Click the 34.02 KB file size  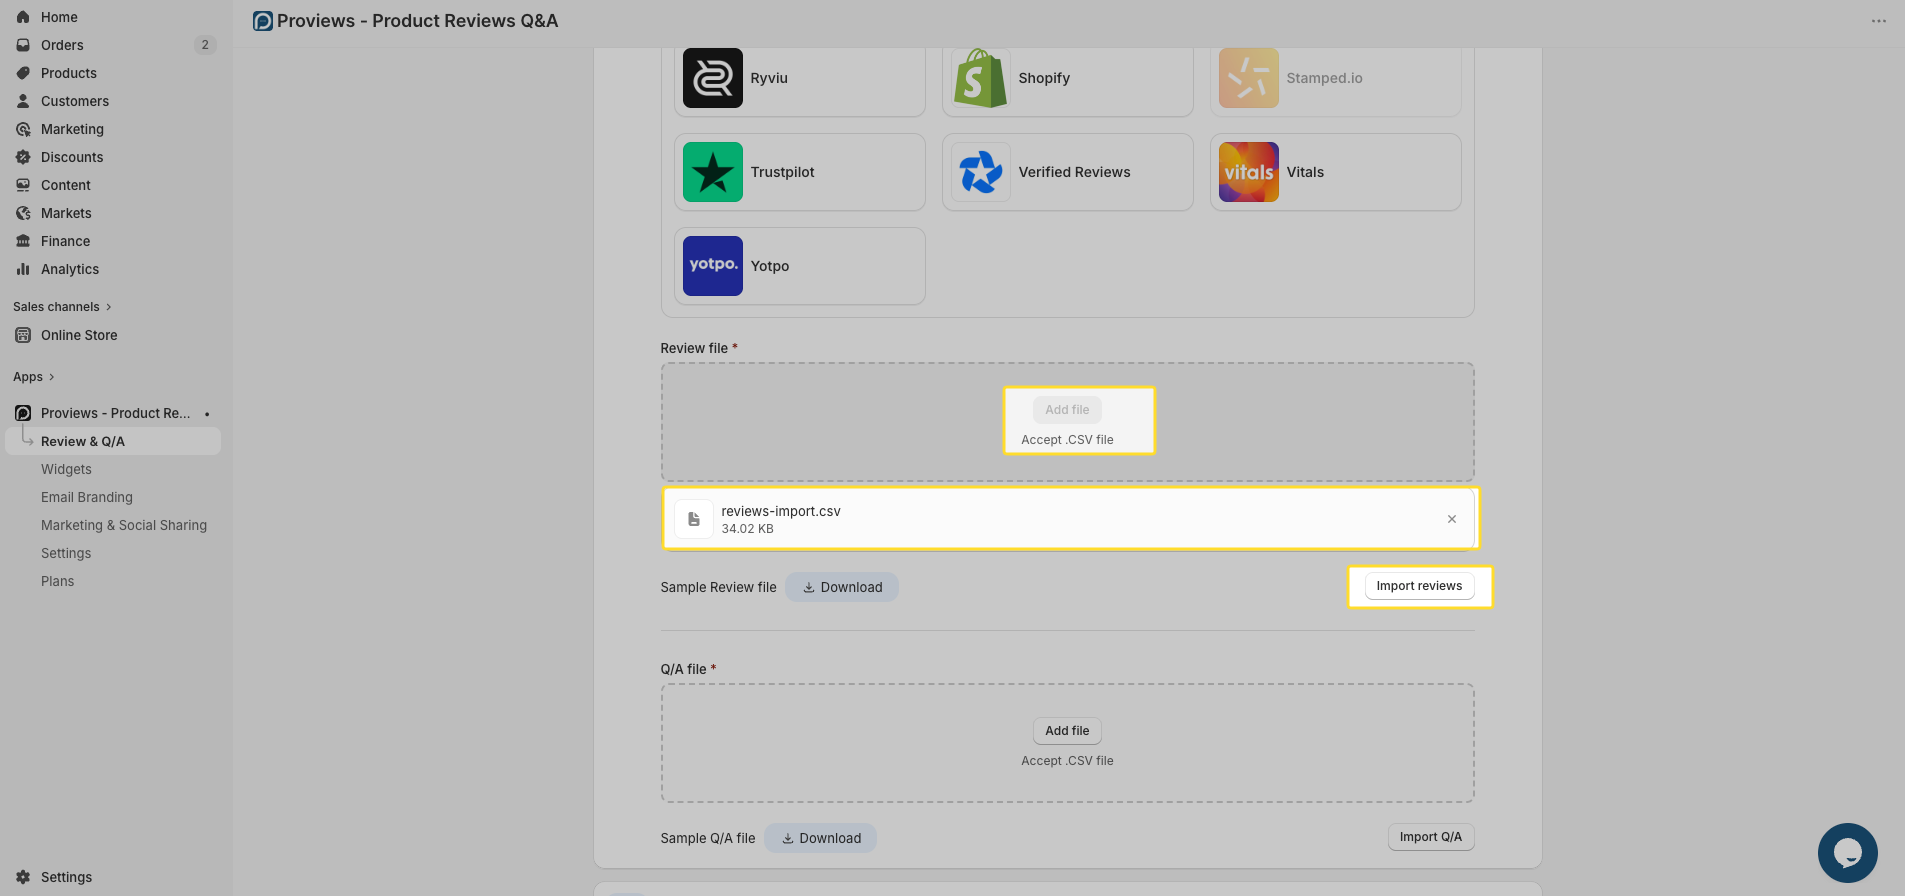[747, 529]
